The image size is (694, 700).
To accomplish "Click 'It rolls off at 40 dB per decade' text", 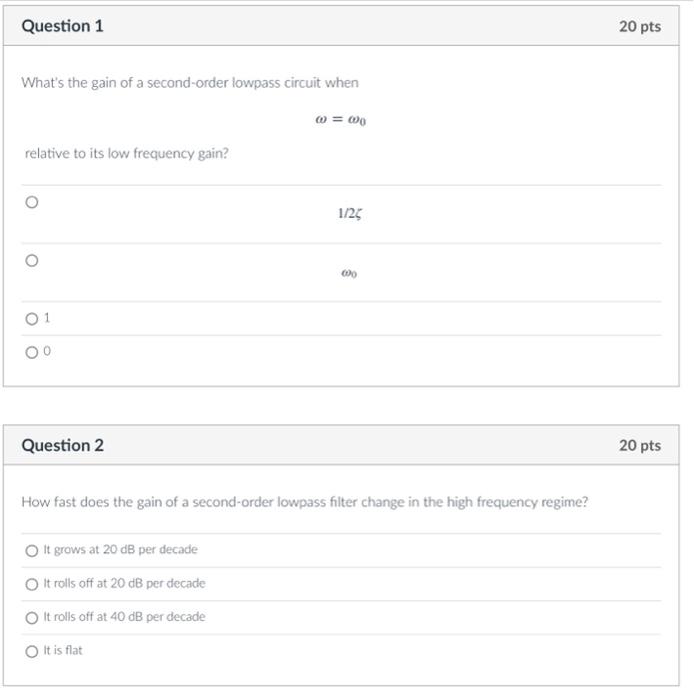I will pyautogui.click(x=124, y=617).
